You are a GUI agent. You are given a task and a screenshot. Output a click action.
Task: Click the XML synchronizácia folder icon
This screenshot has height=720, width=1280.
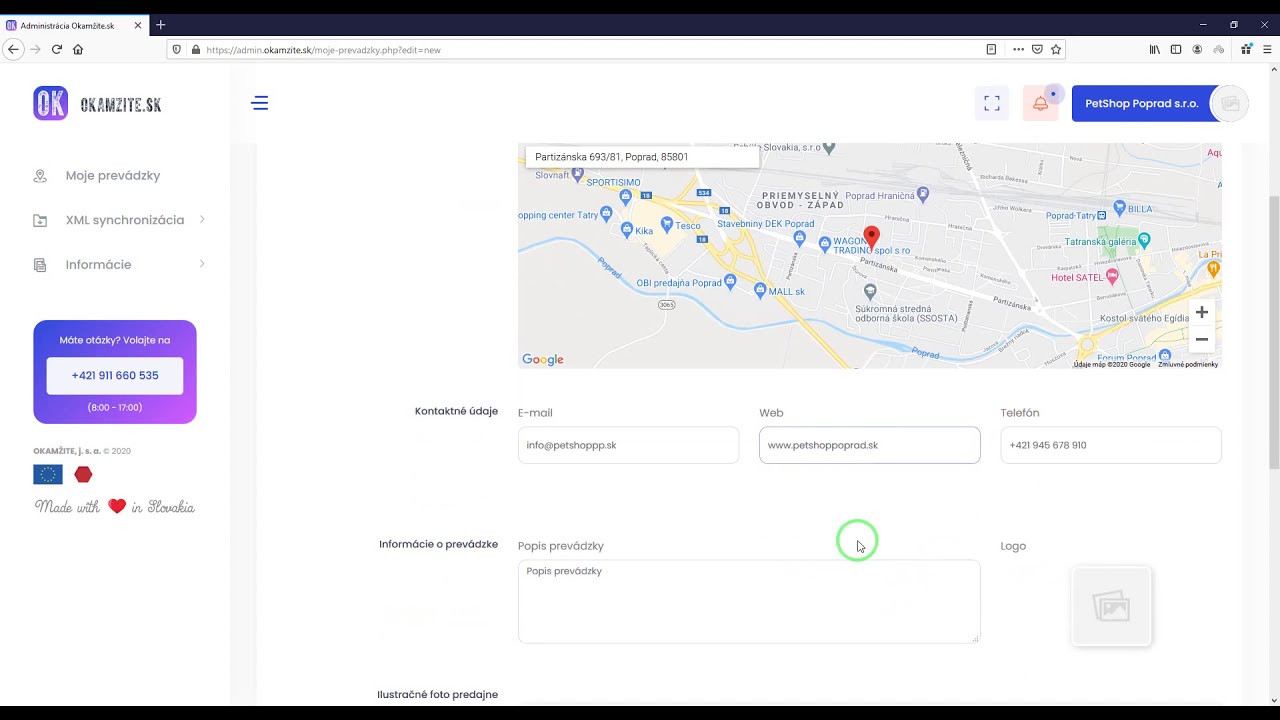[x=40, y=220]
